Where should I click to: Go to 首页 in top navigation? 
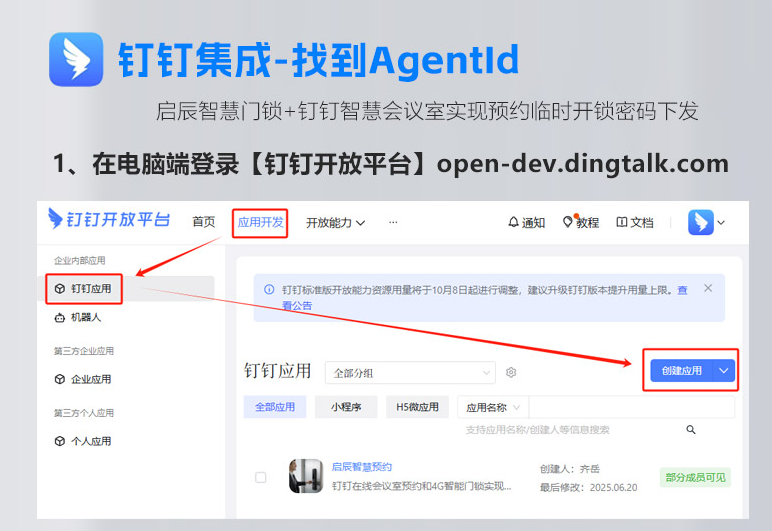click(x=204, y=222)
